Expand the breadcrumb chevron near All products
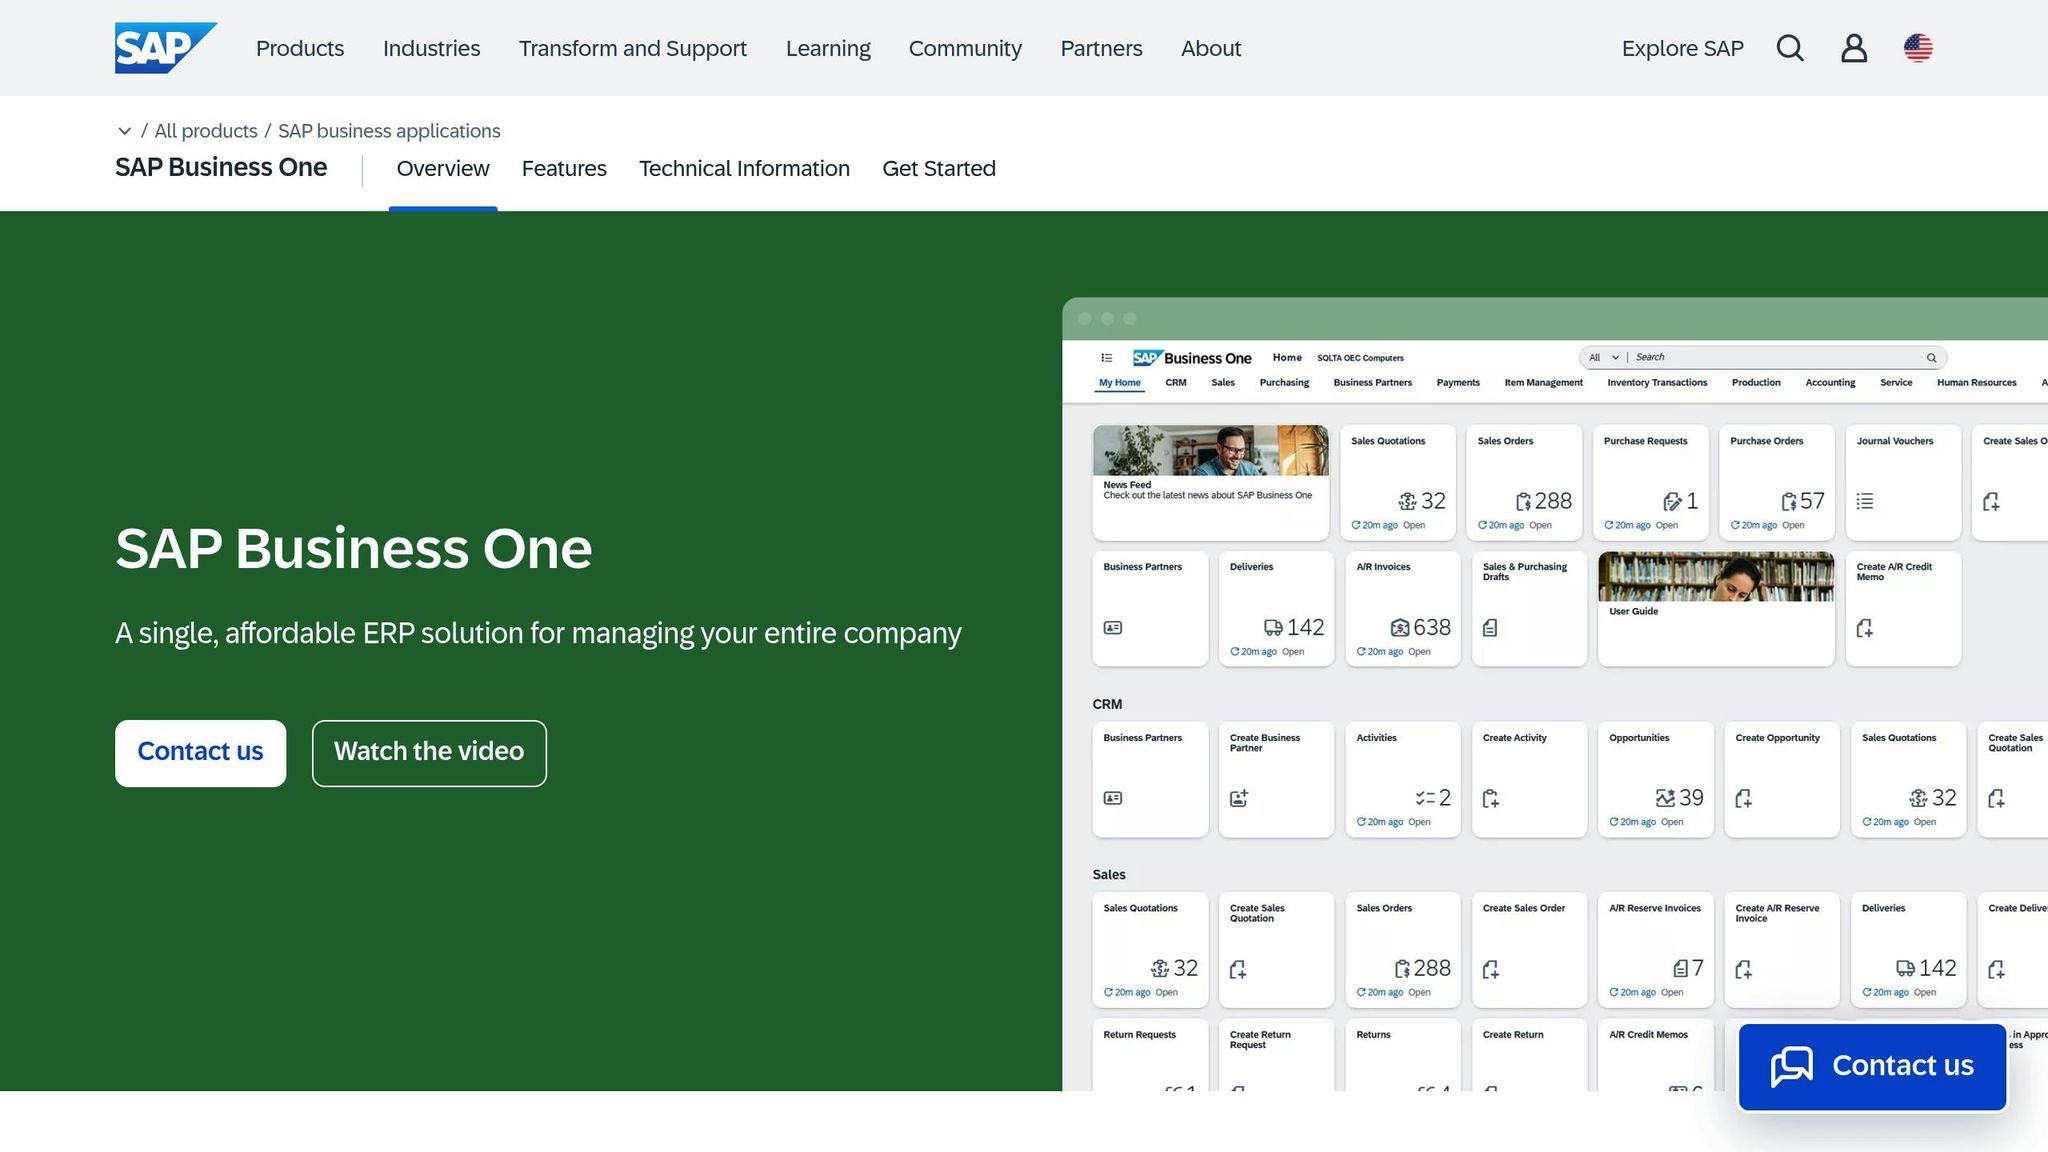 point(125,131)
